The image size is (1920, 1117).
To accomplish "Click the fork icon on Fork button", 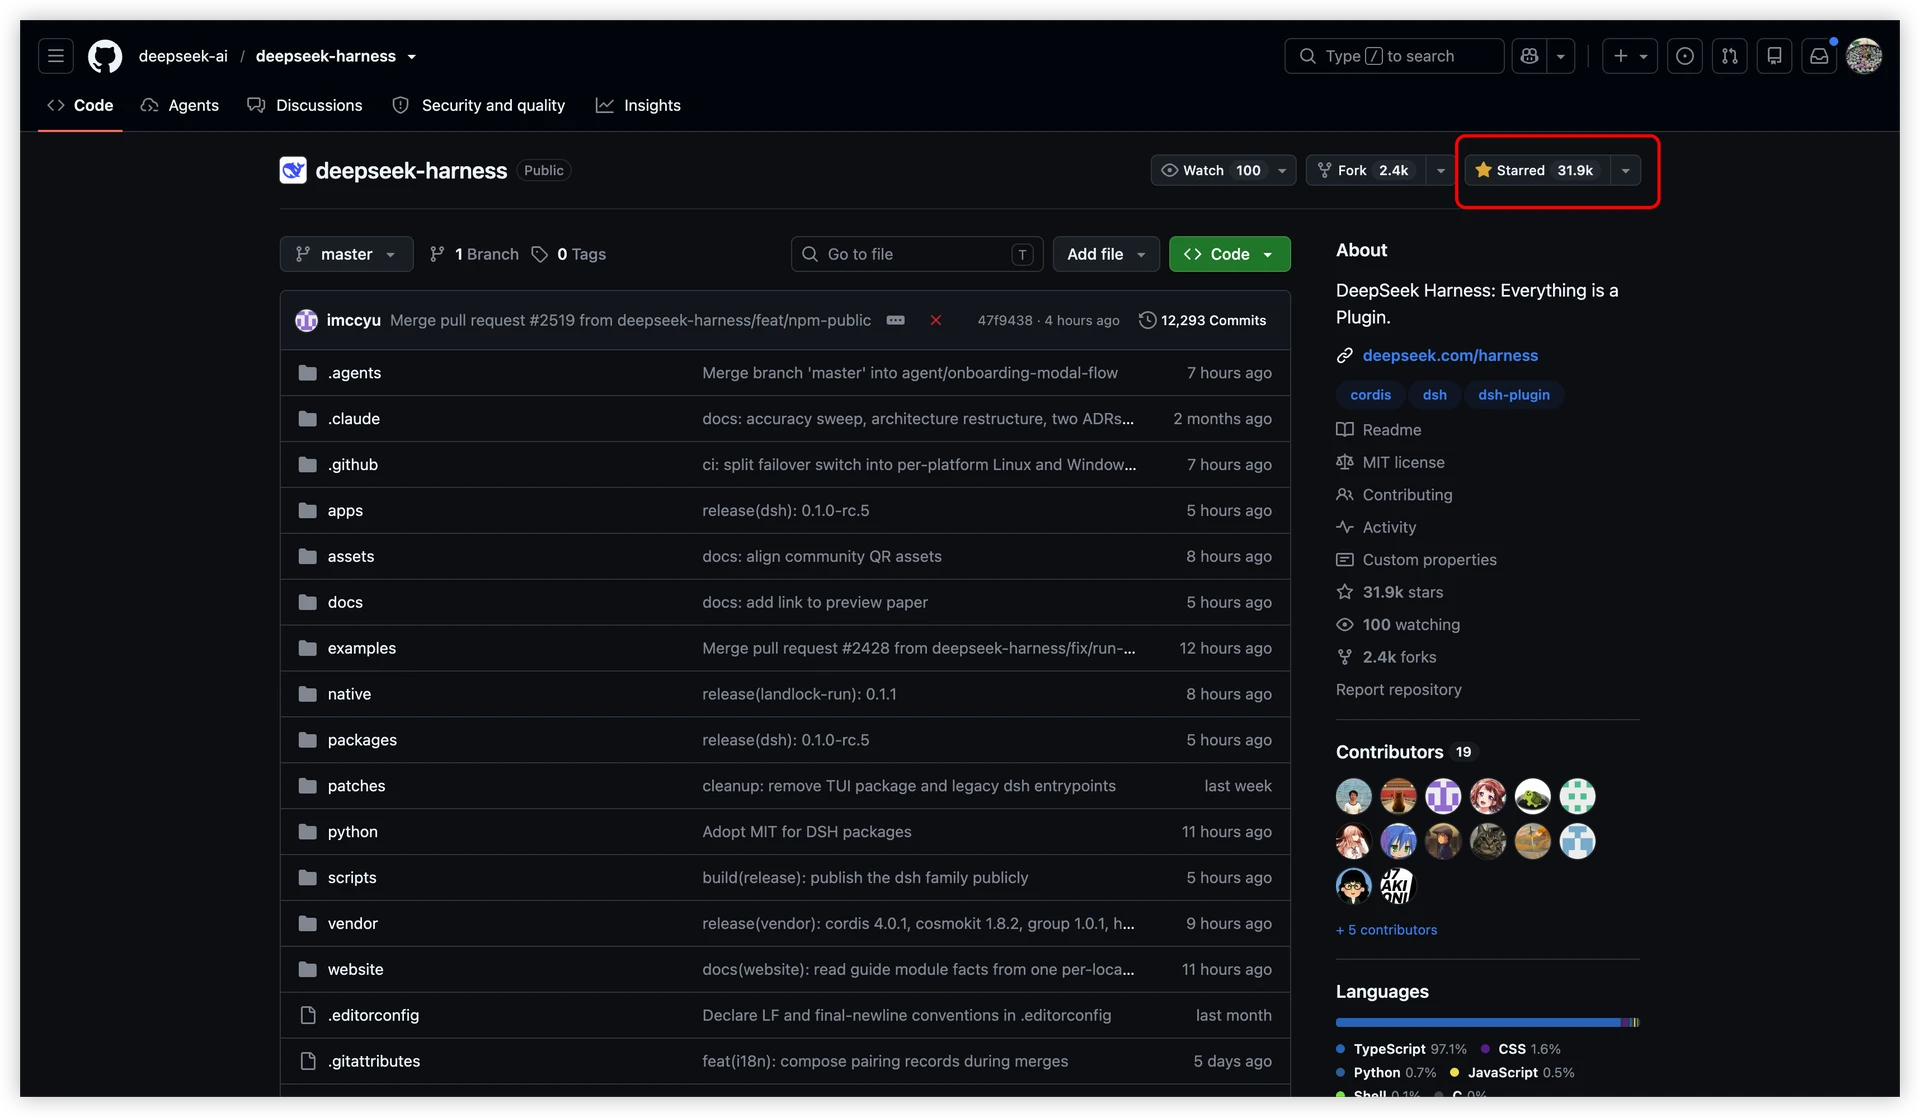I will click(x=1325, y=170).
